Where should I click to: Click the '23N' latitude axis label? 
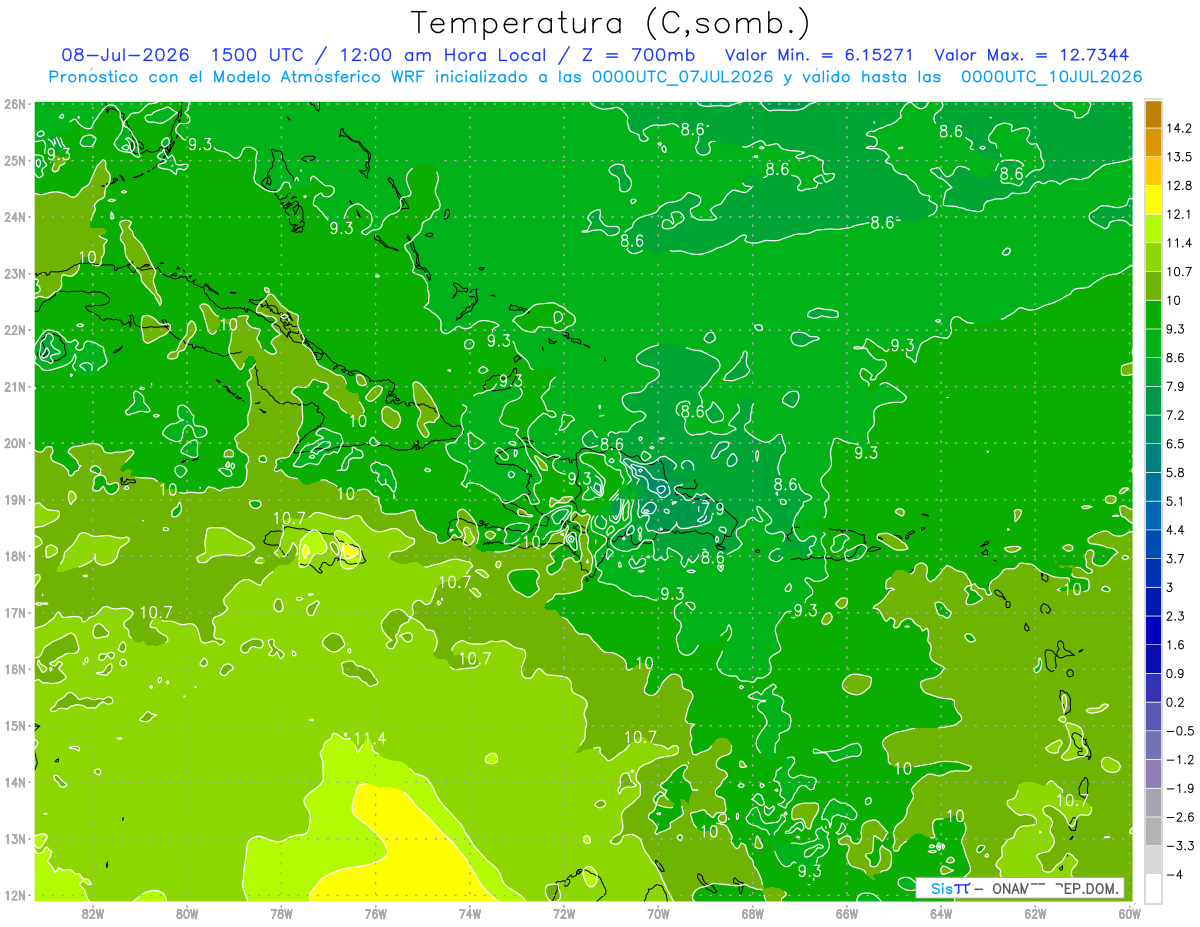[15, 273]
